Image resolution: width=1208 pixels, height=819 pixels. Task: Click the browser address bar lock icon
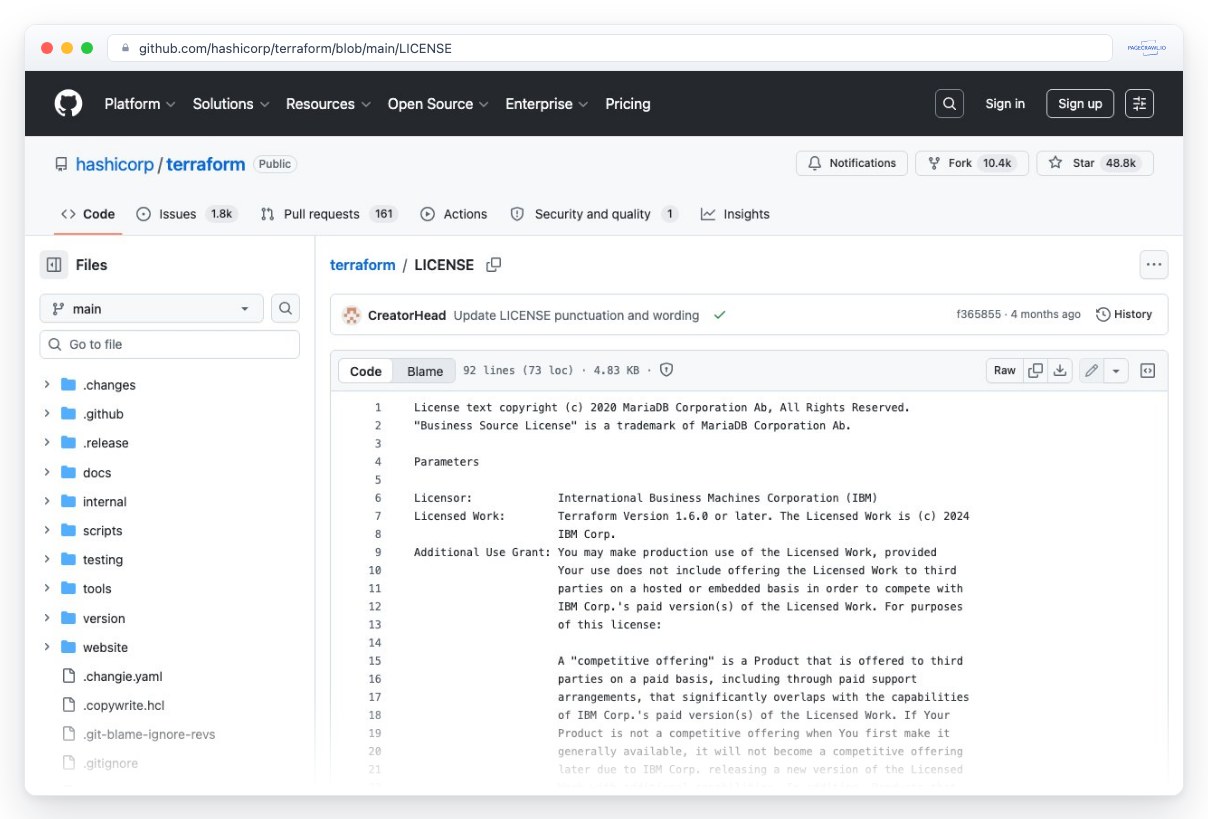tap(125, 48)
